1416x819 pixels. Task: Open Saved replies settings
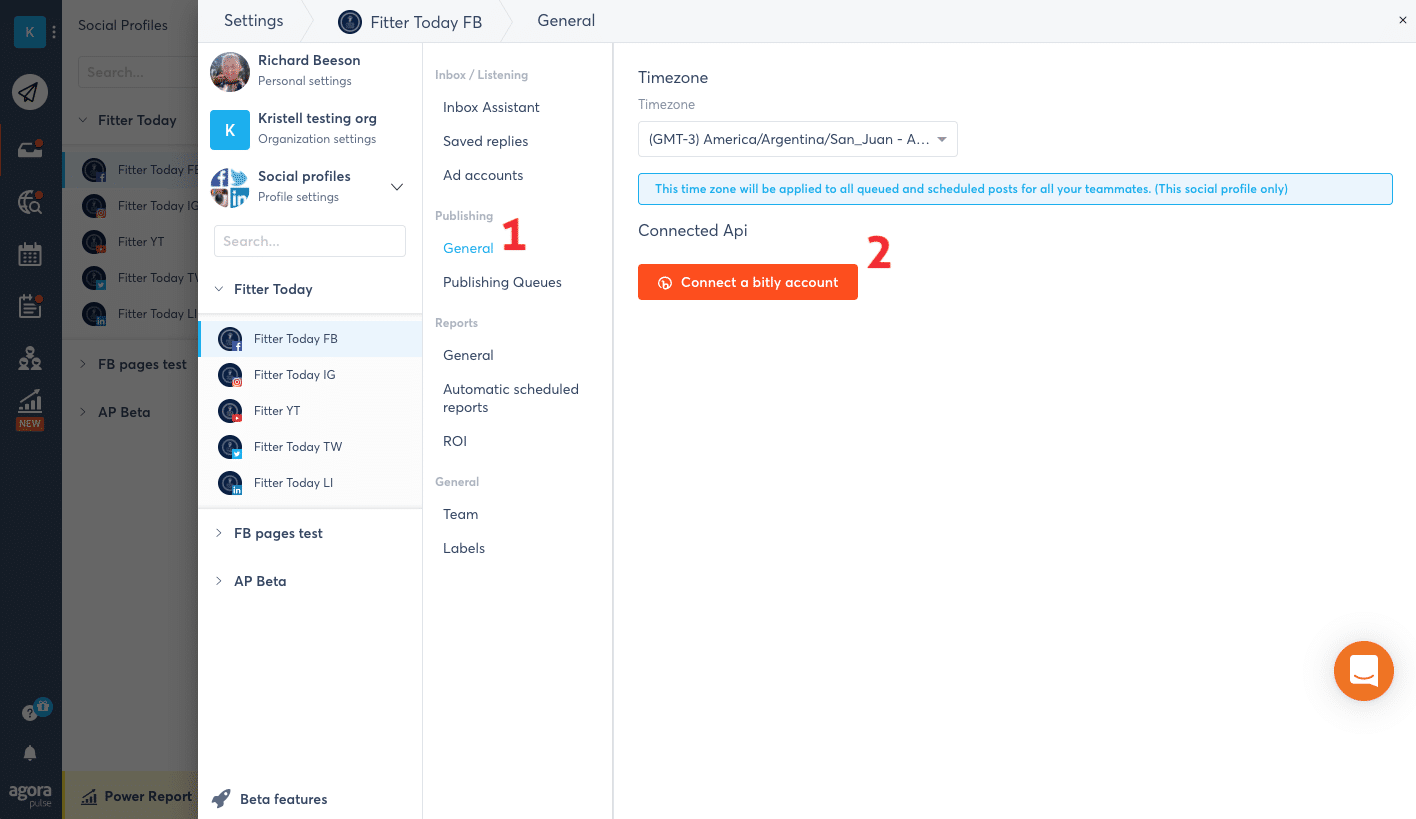click(x=485, y=141)
